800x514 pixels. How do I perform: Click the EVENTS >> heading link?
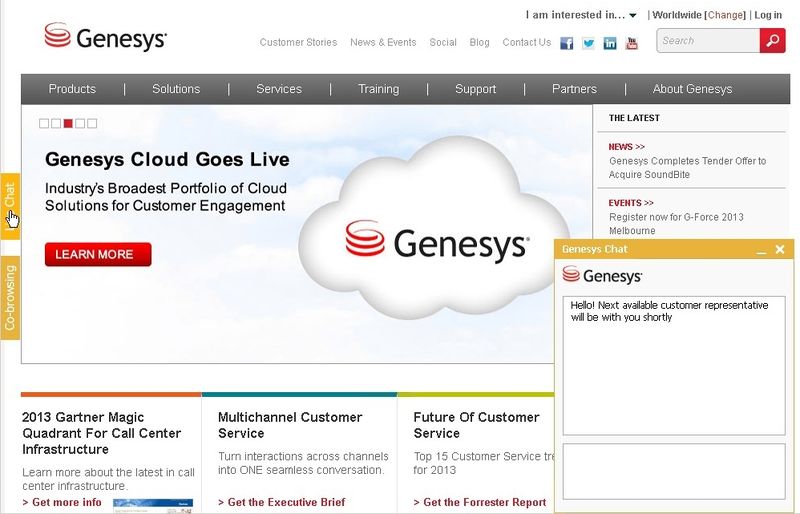coord(631,203)
